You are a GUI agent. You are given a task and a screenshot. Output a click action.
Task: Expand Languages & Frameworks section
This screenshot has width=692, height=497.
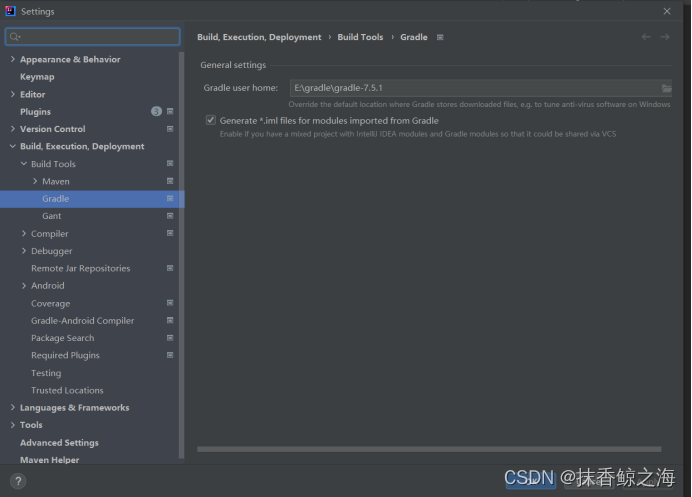click(12, 407)
